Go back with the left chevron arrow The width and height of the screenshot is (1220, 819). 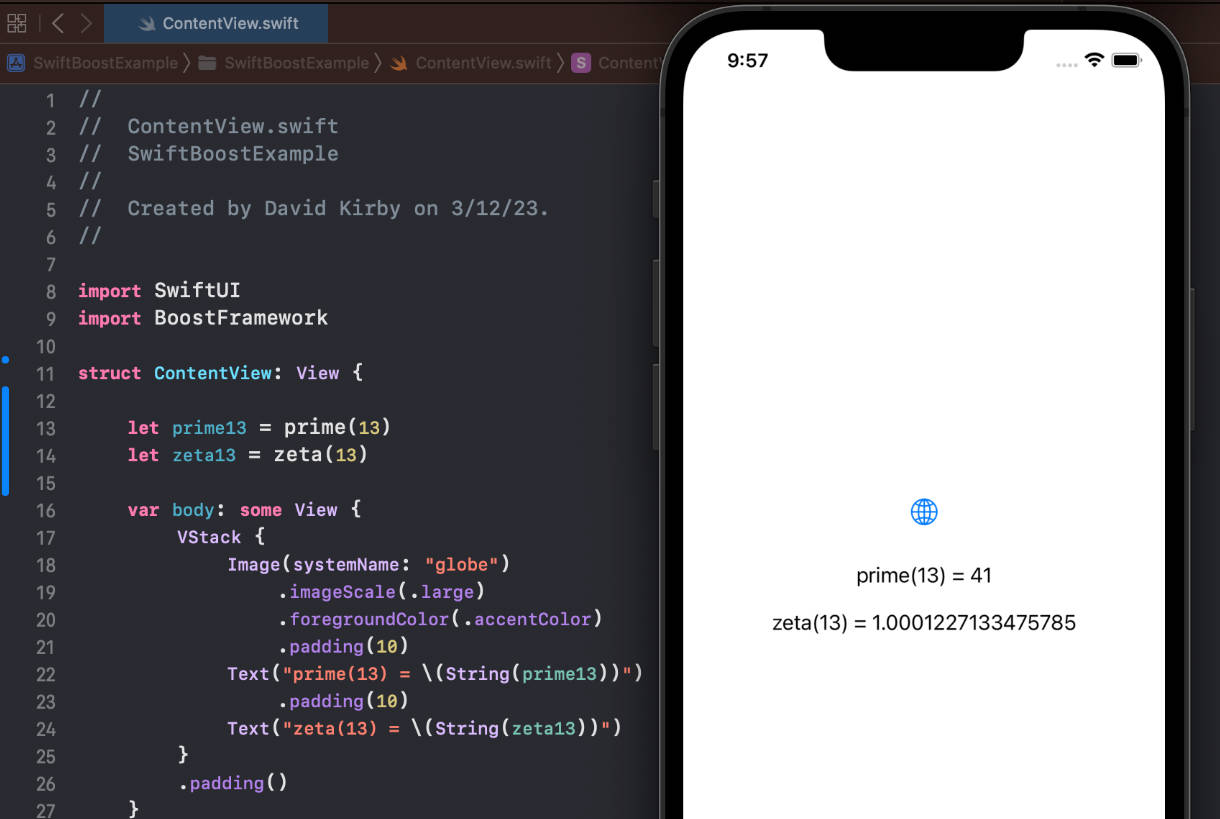(x=57, y=23)
